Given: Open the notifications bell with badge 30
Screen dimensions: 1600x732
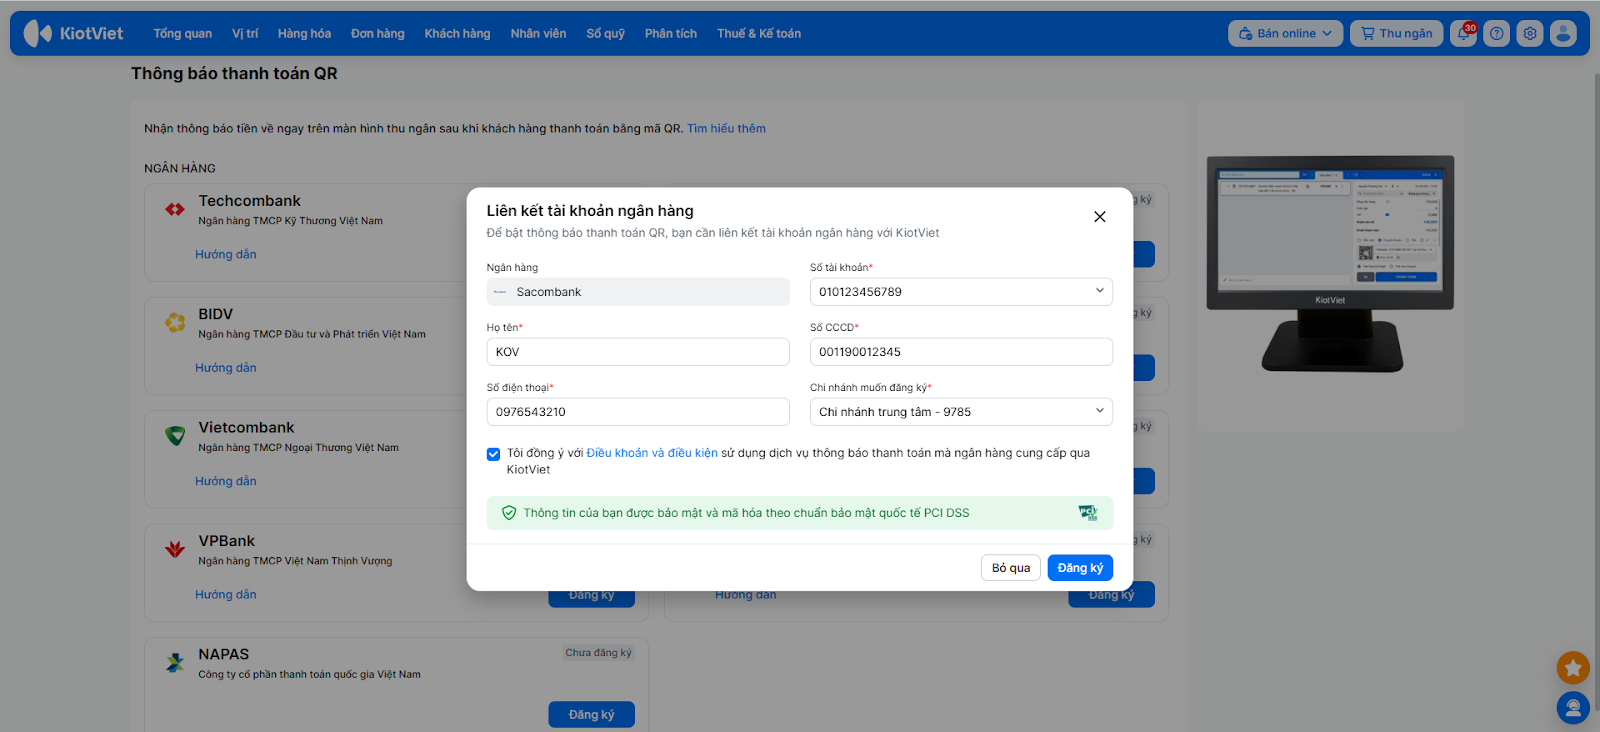Looking at the screenshot, I should [x=1464, y=33].
